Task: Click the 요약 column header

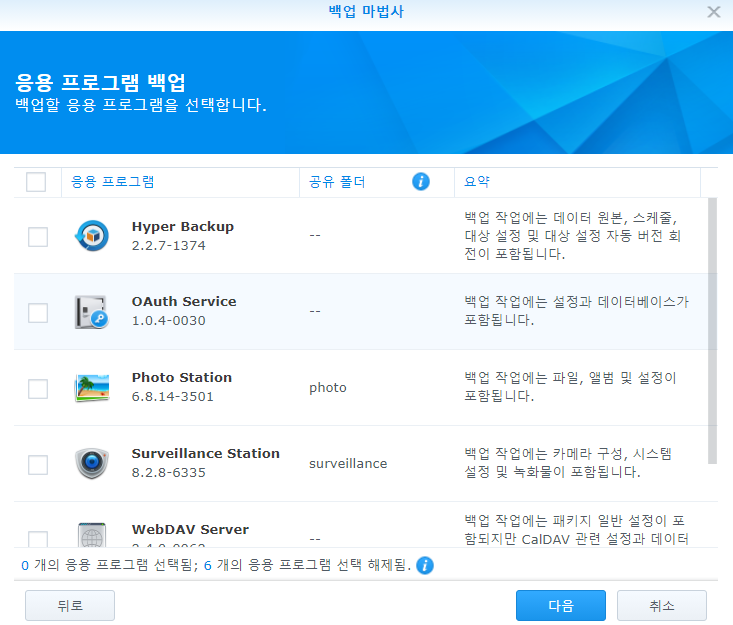Action: coord(577,182)
